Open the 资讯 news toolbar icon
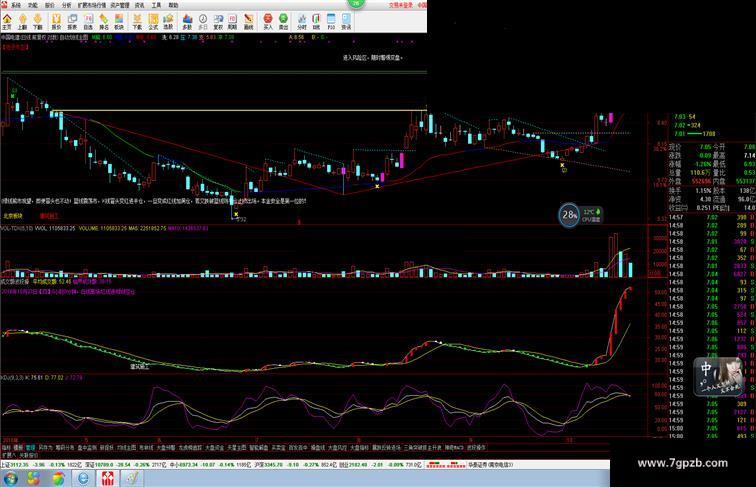This screenshot has height=487, width=756. click(x=346, y=21)
